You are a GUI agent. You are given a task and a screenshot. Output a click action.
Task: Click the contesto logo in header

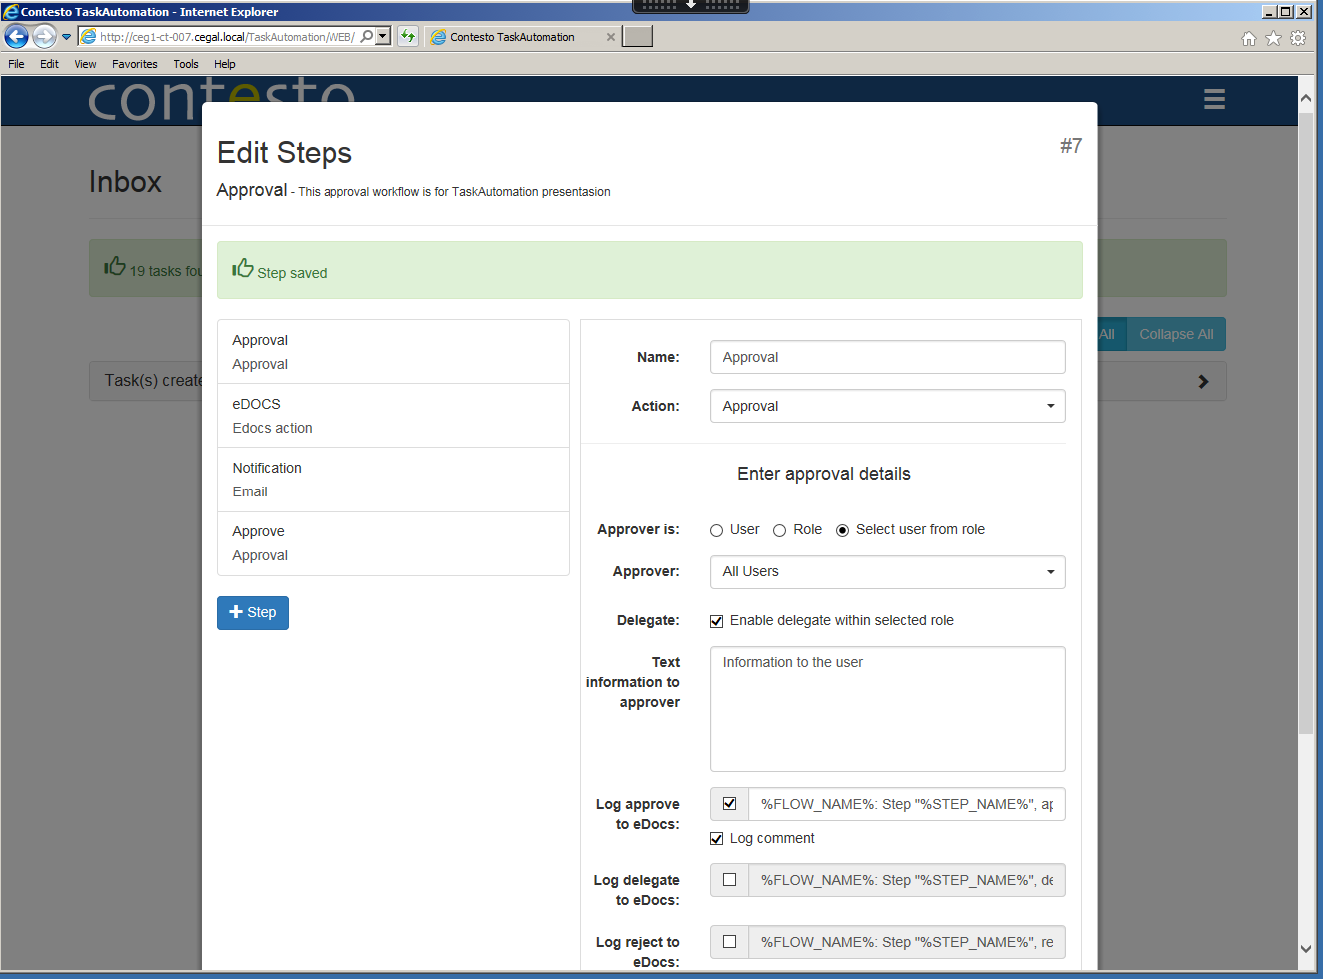point(222,100)
